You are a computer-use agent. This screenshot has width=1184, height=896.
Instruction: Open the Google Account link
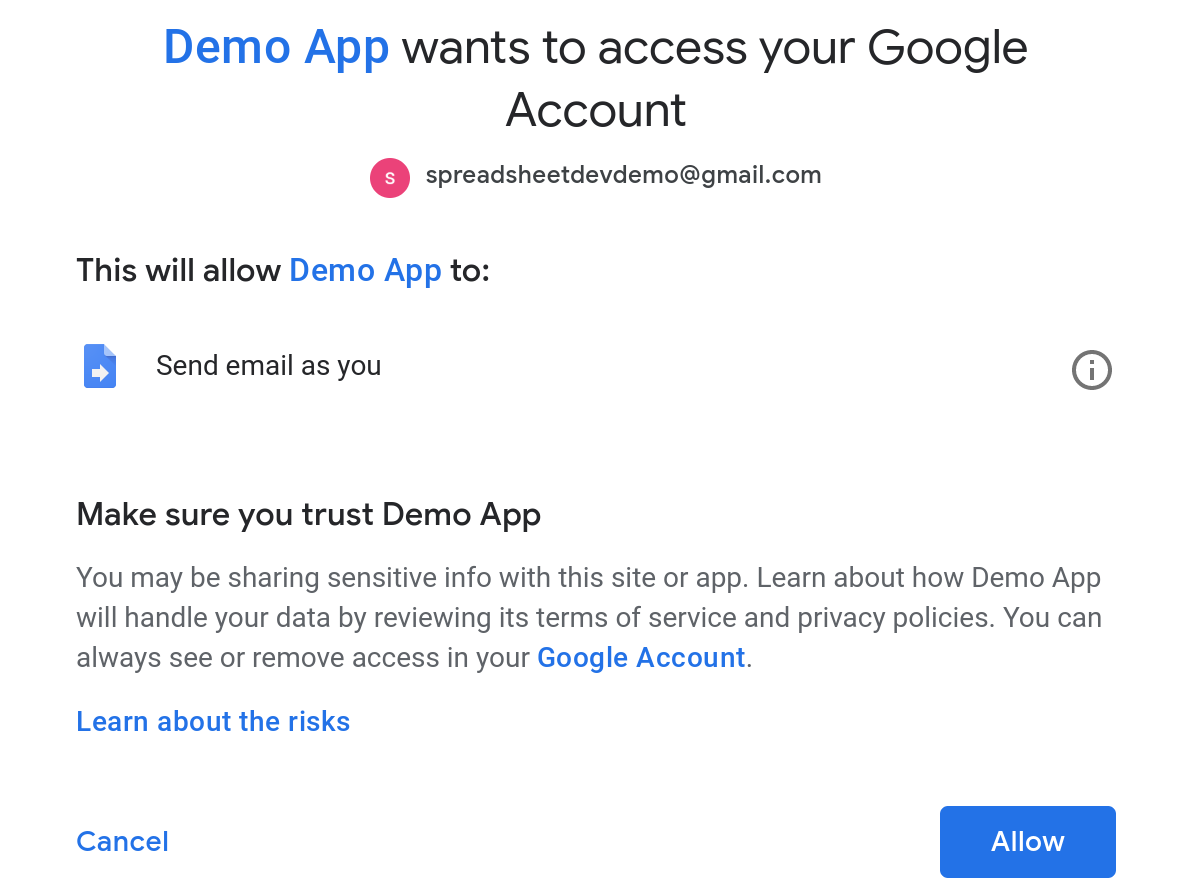[x=641, y=657]
